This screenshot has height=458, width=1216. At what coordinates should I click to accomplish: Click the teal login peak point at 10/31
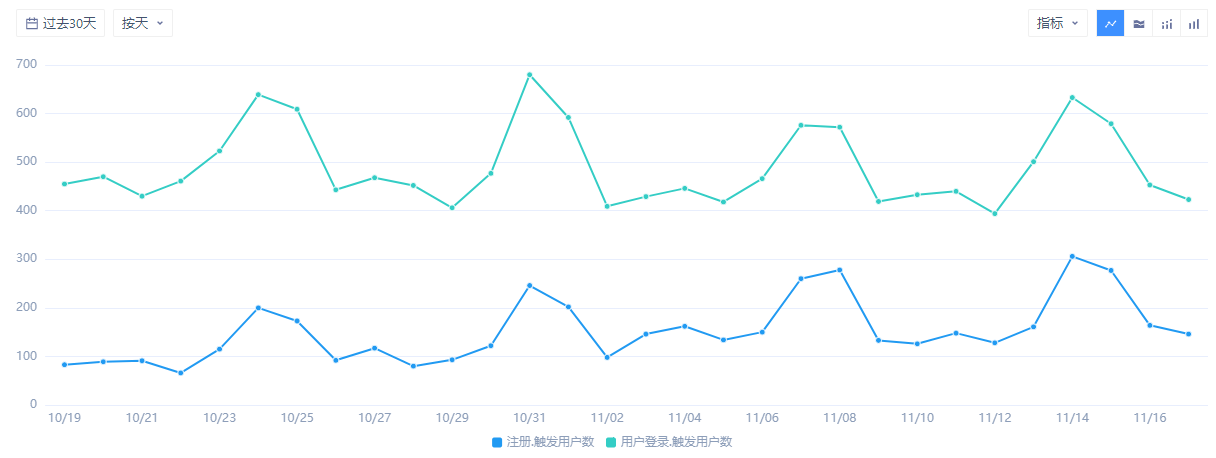click(529, 75)
